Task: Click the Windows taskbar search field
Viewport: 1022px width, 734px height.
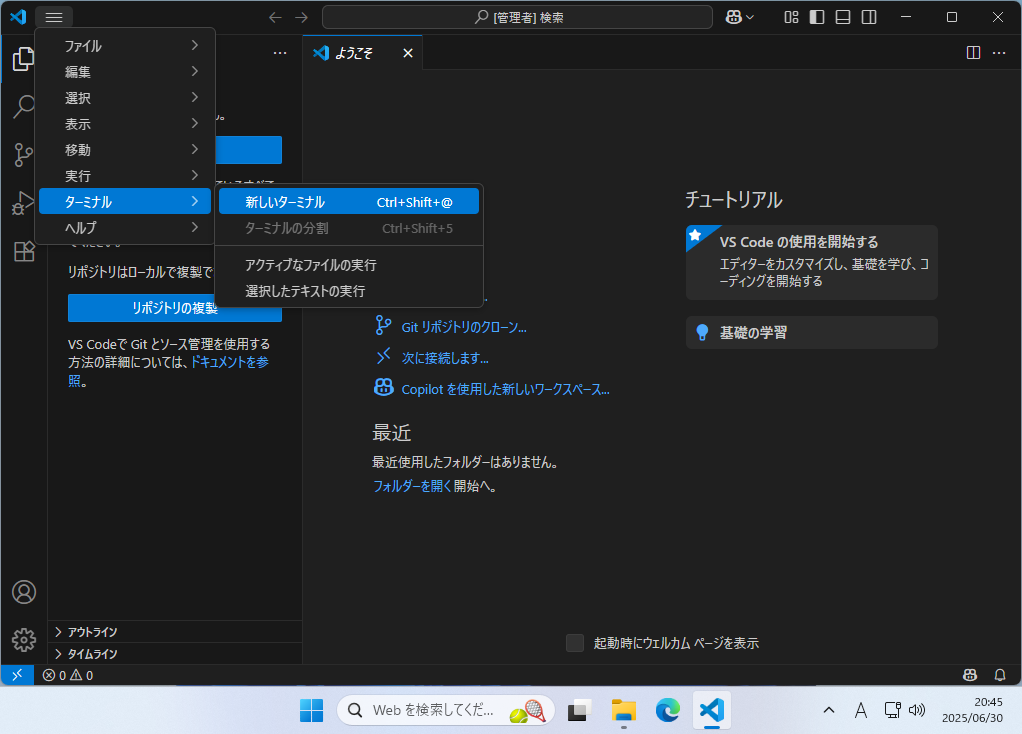Action: click(445, 710)
